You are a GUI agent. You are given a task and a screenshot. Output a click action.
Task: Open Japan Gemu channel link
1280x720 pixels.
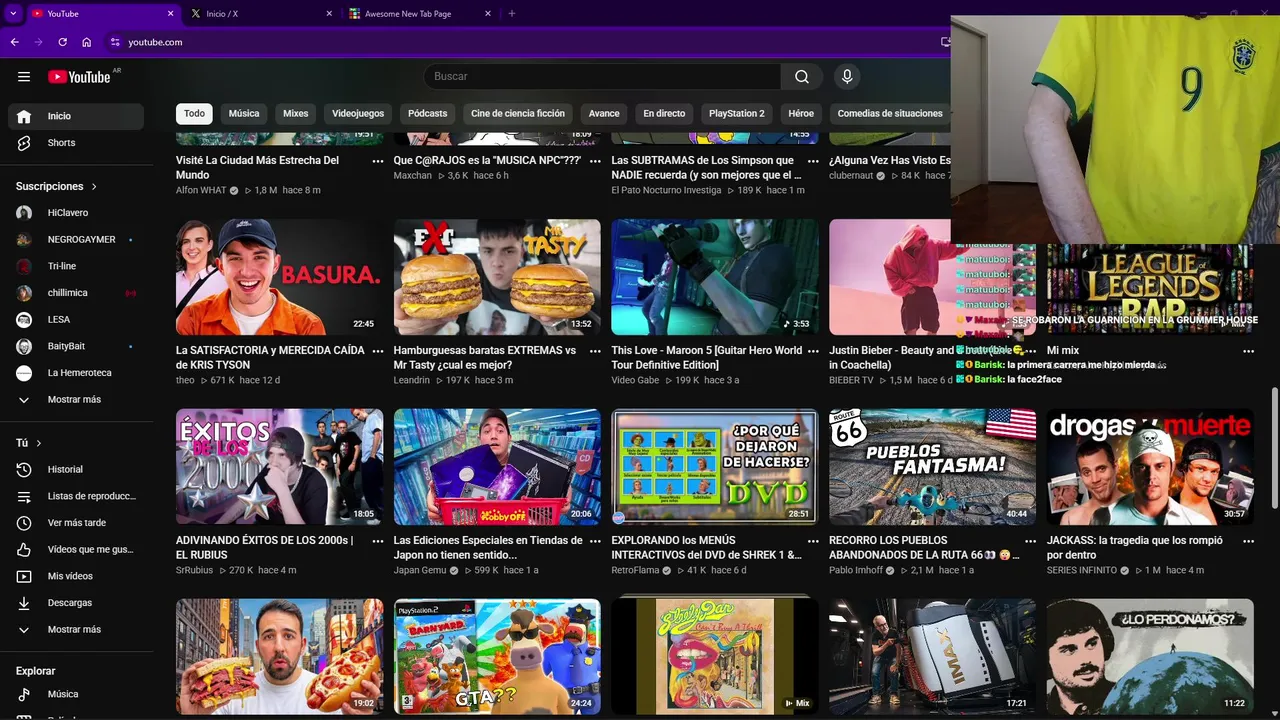pos(420,570)
